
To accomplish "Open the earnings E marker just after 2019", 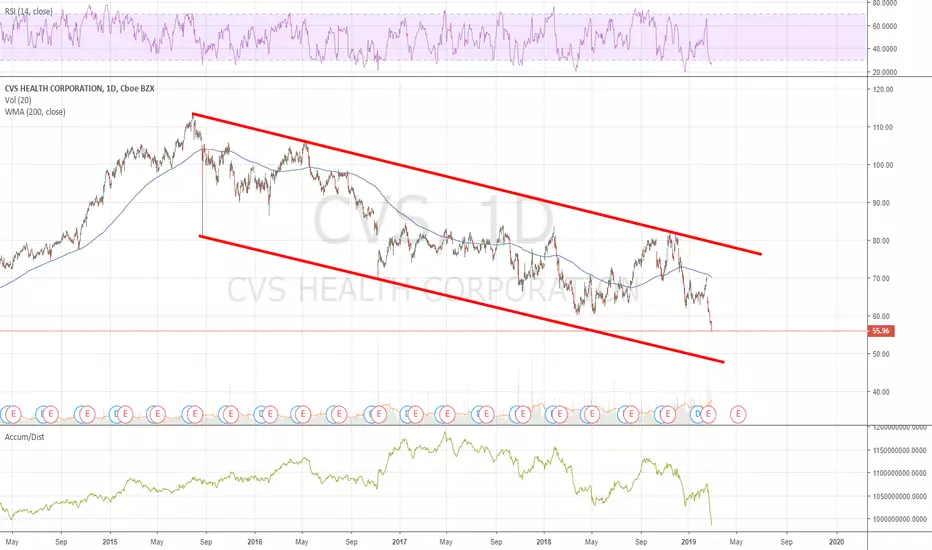I will 708,413.
